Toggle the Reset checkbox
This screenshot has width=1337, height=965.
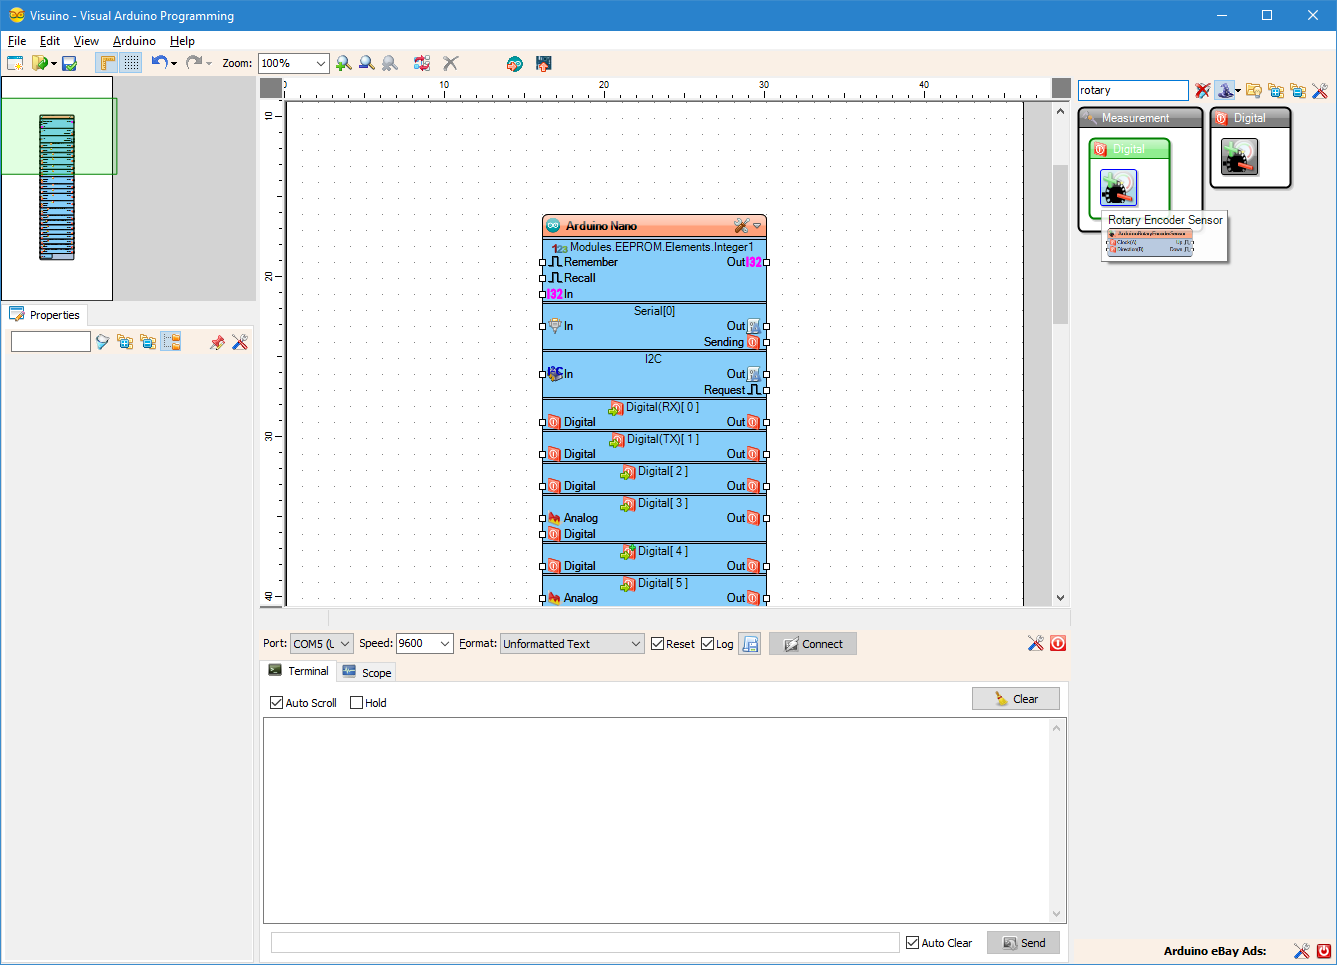coord(657,644)
